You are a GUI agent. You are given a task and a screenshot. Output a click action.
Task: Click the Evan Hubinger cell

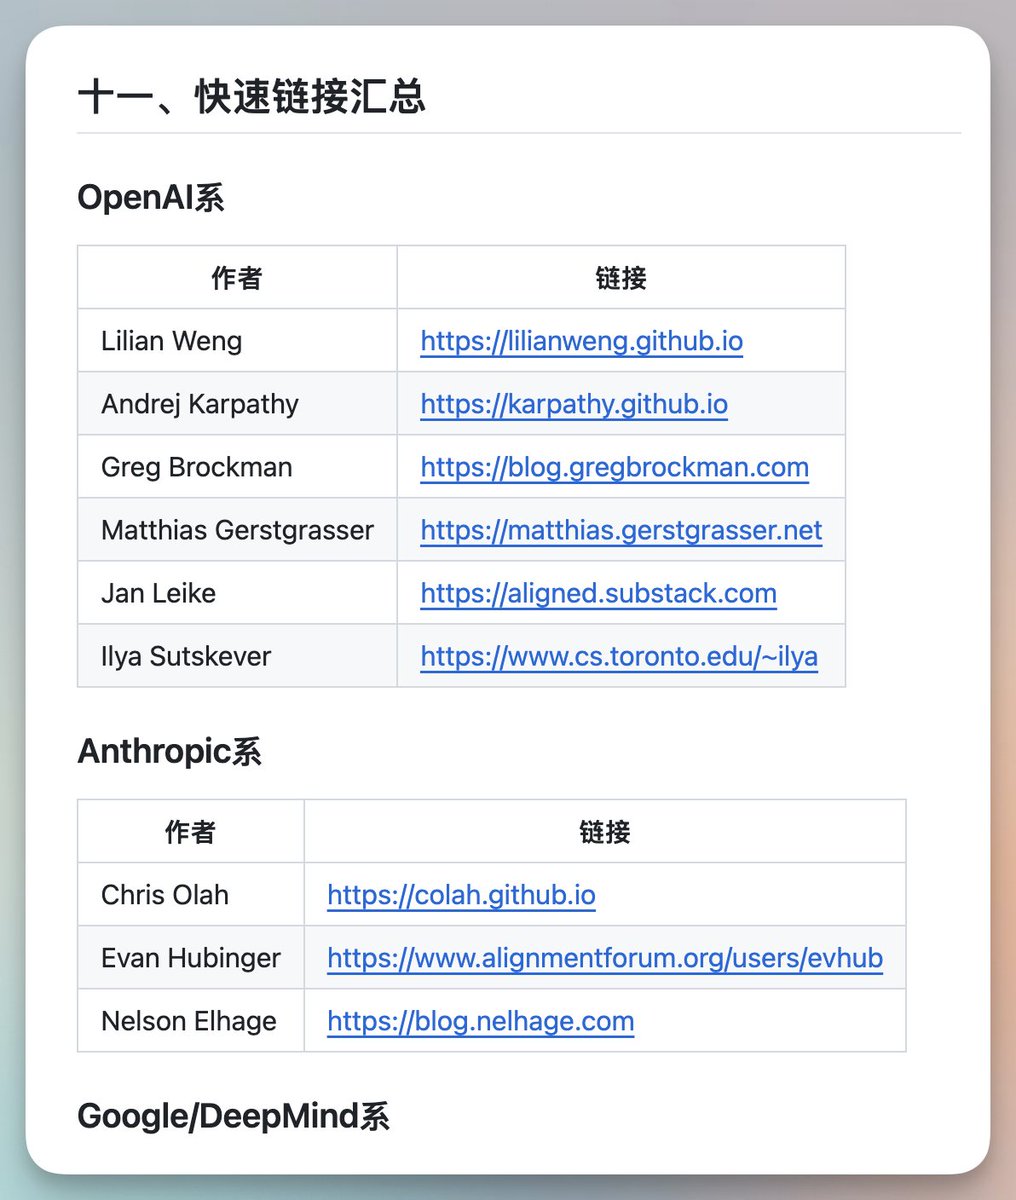tap(191, 958)
